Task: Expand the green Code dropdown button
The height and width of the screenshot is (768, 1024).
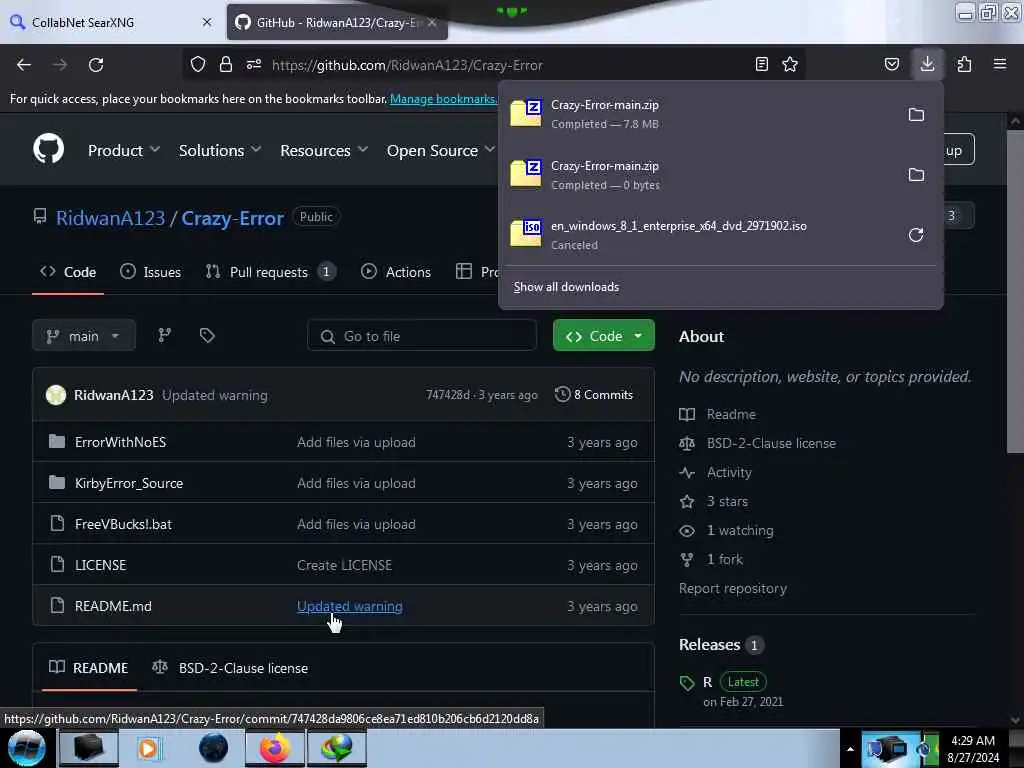Action: pyautogui.click(x=603, y=336)
